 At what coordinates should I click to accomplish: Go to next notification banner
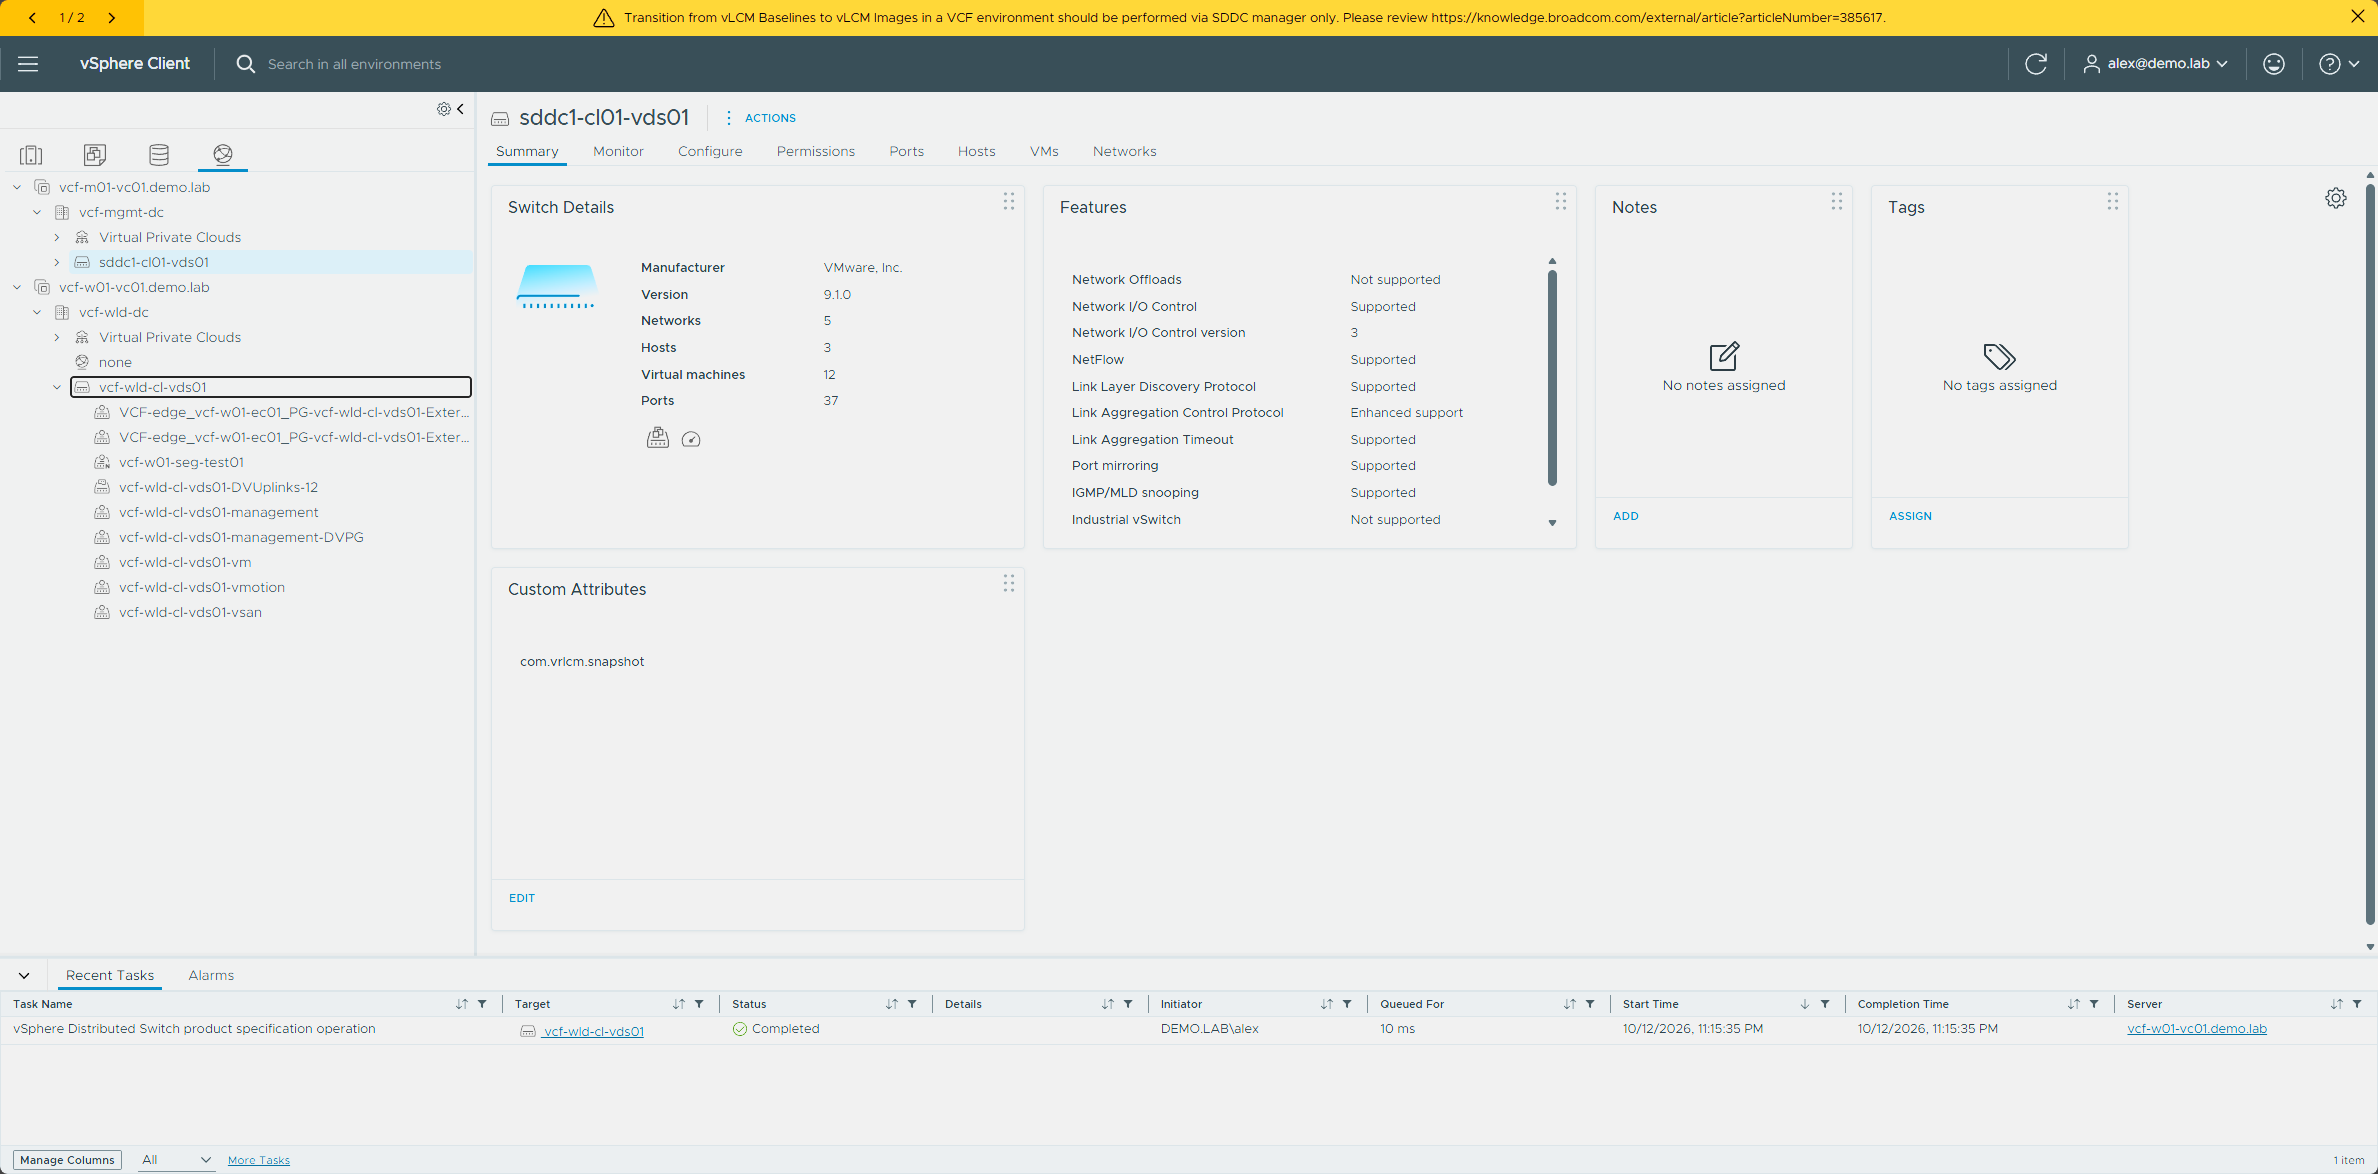click(112, 18)
